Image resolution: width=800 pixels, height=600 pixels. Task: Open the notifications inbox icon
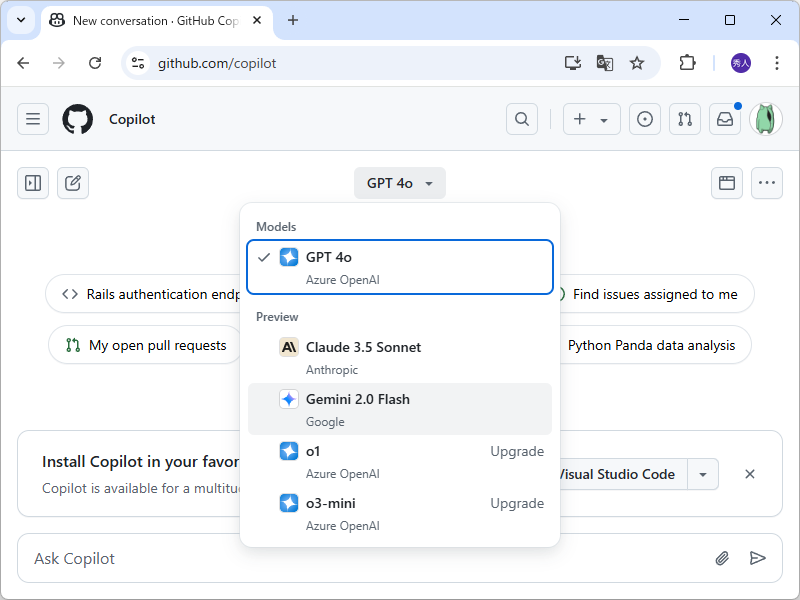coord(725,119)
